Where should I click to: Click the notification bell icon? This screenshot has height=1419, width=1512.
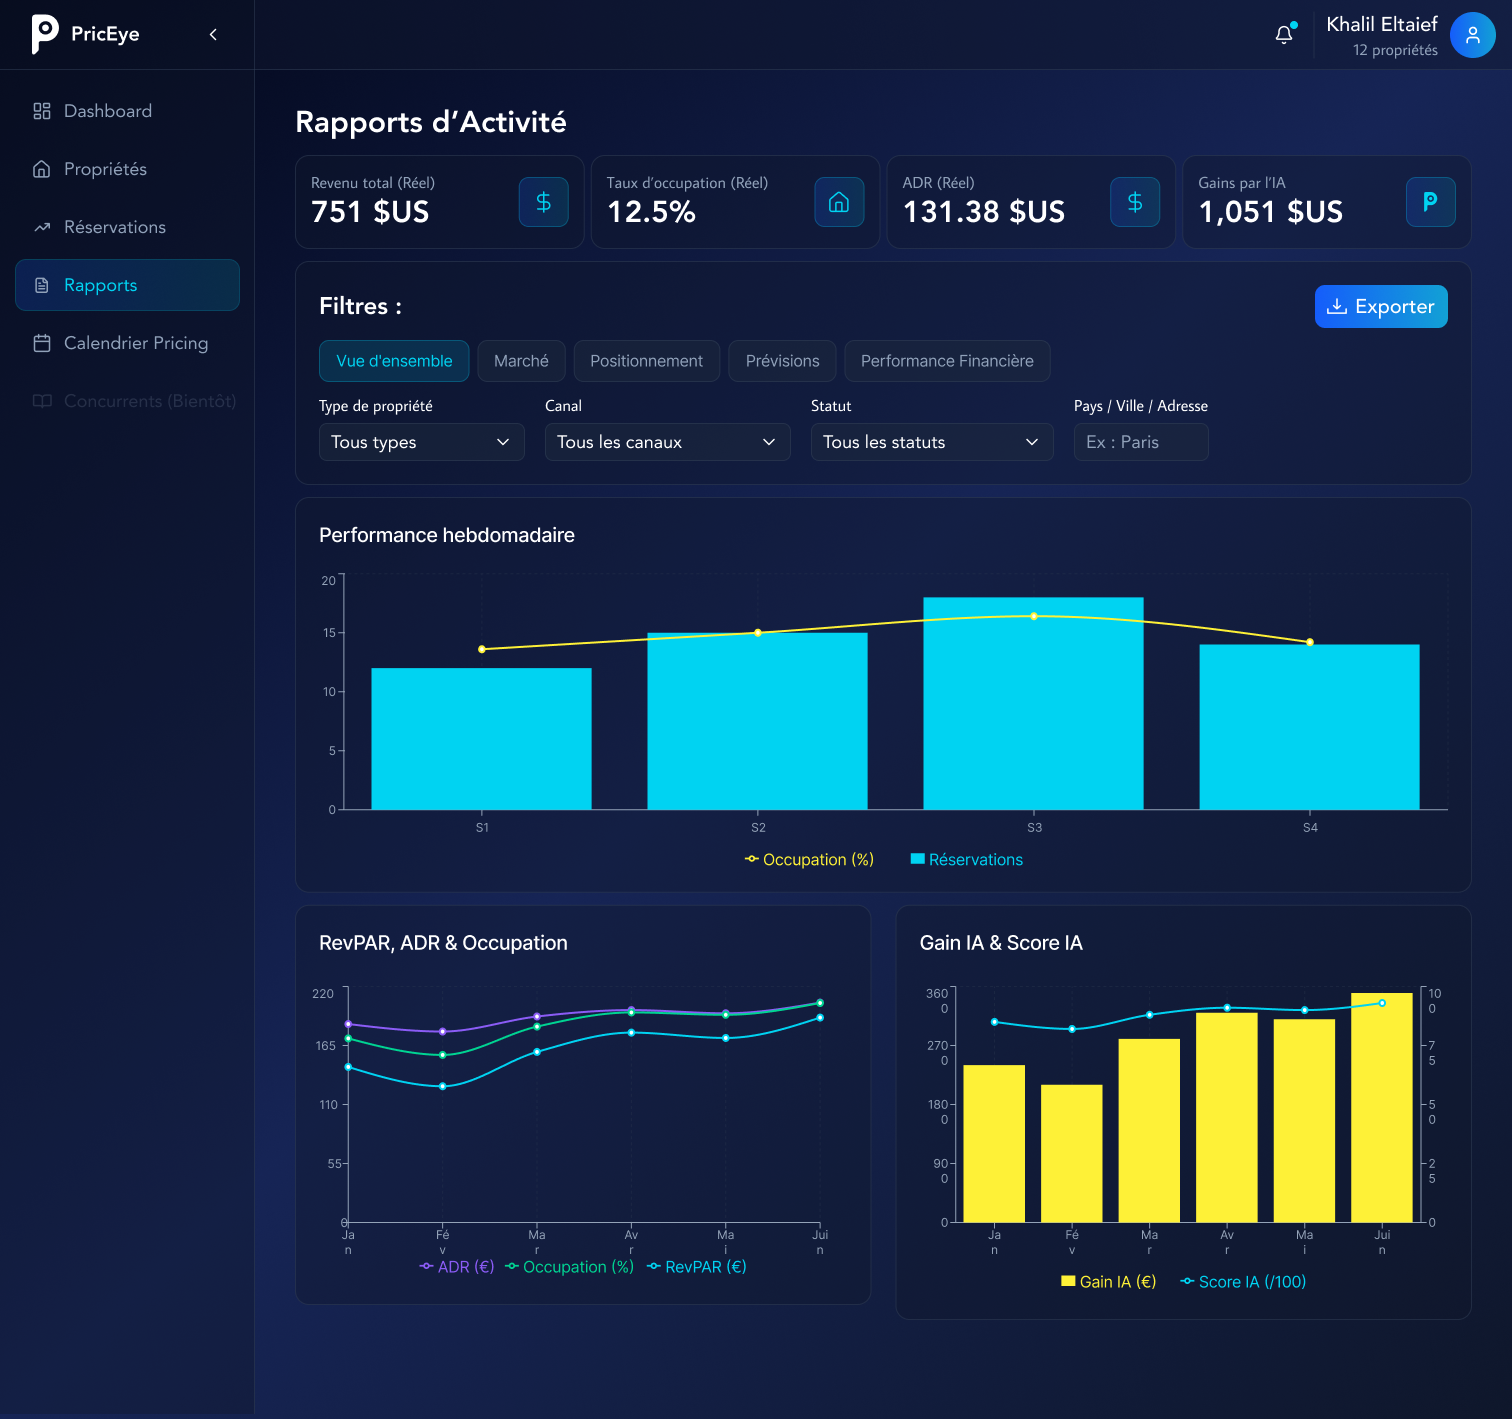(x=1284, y=35)
